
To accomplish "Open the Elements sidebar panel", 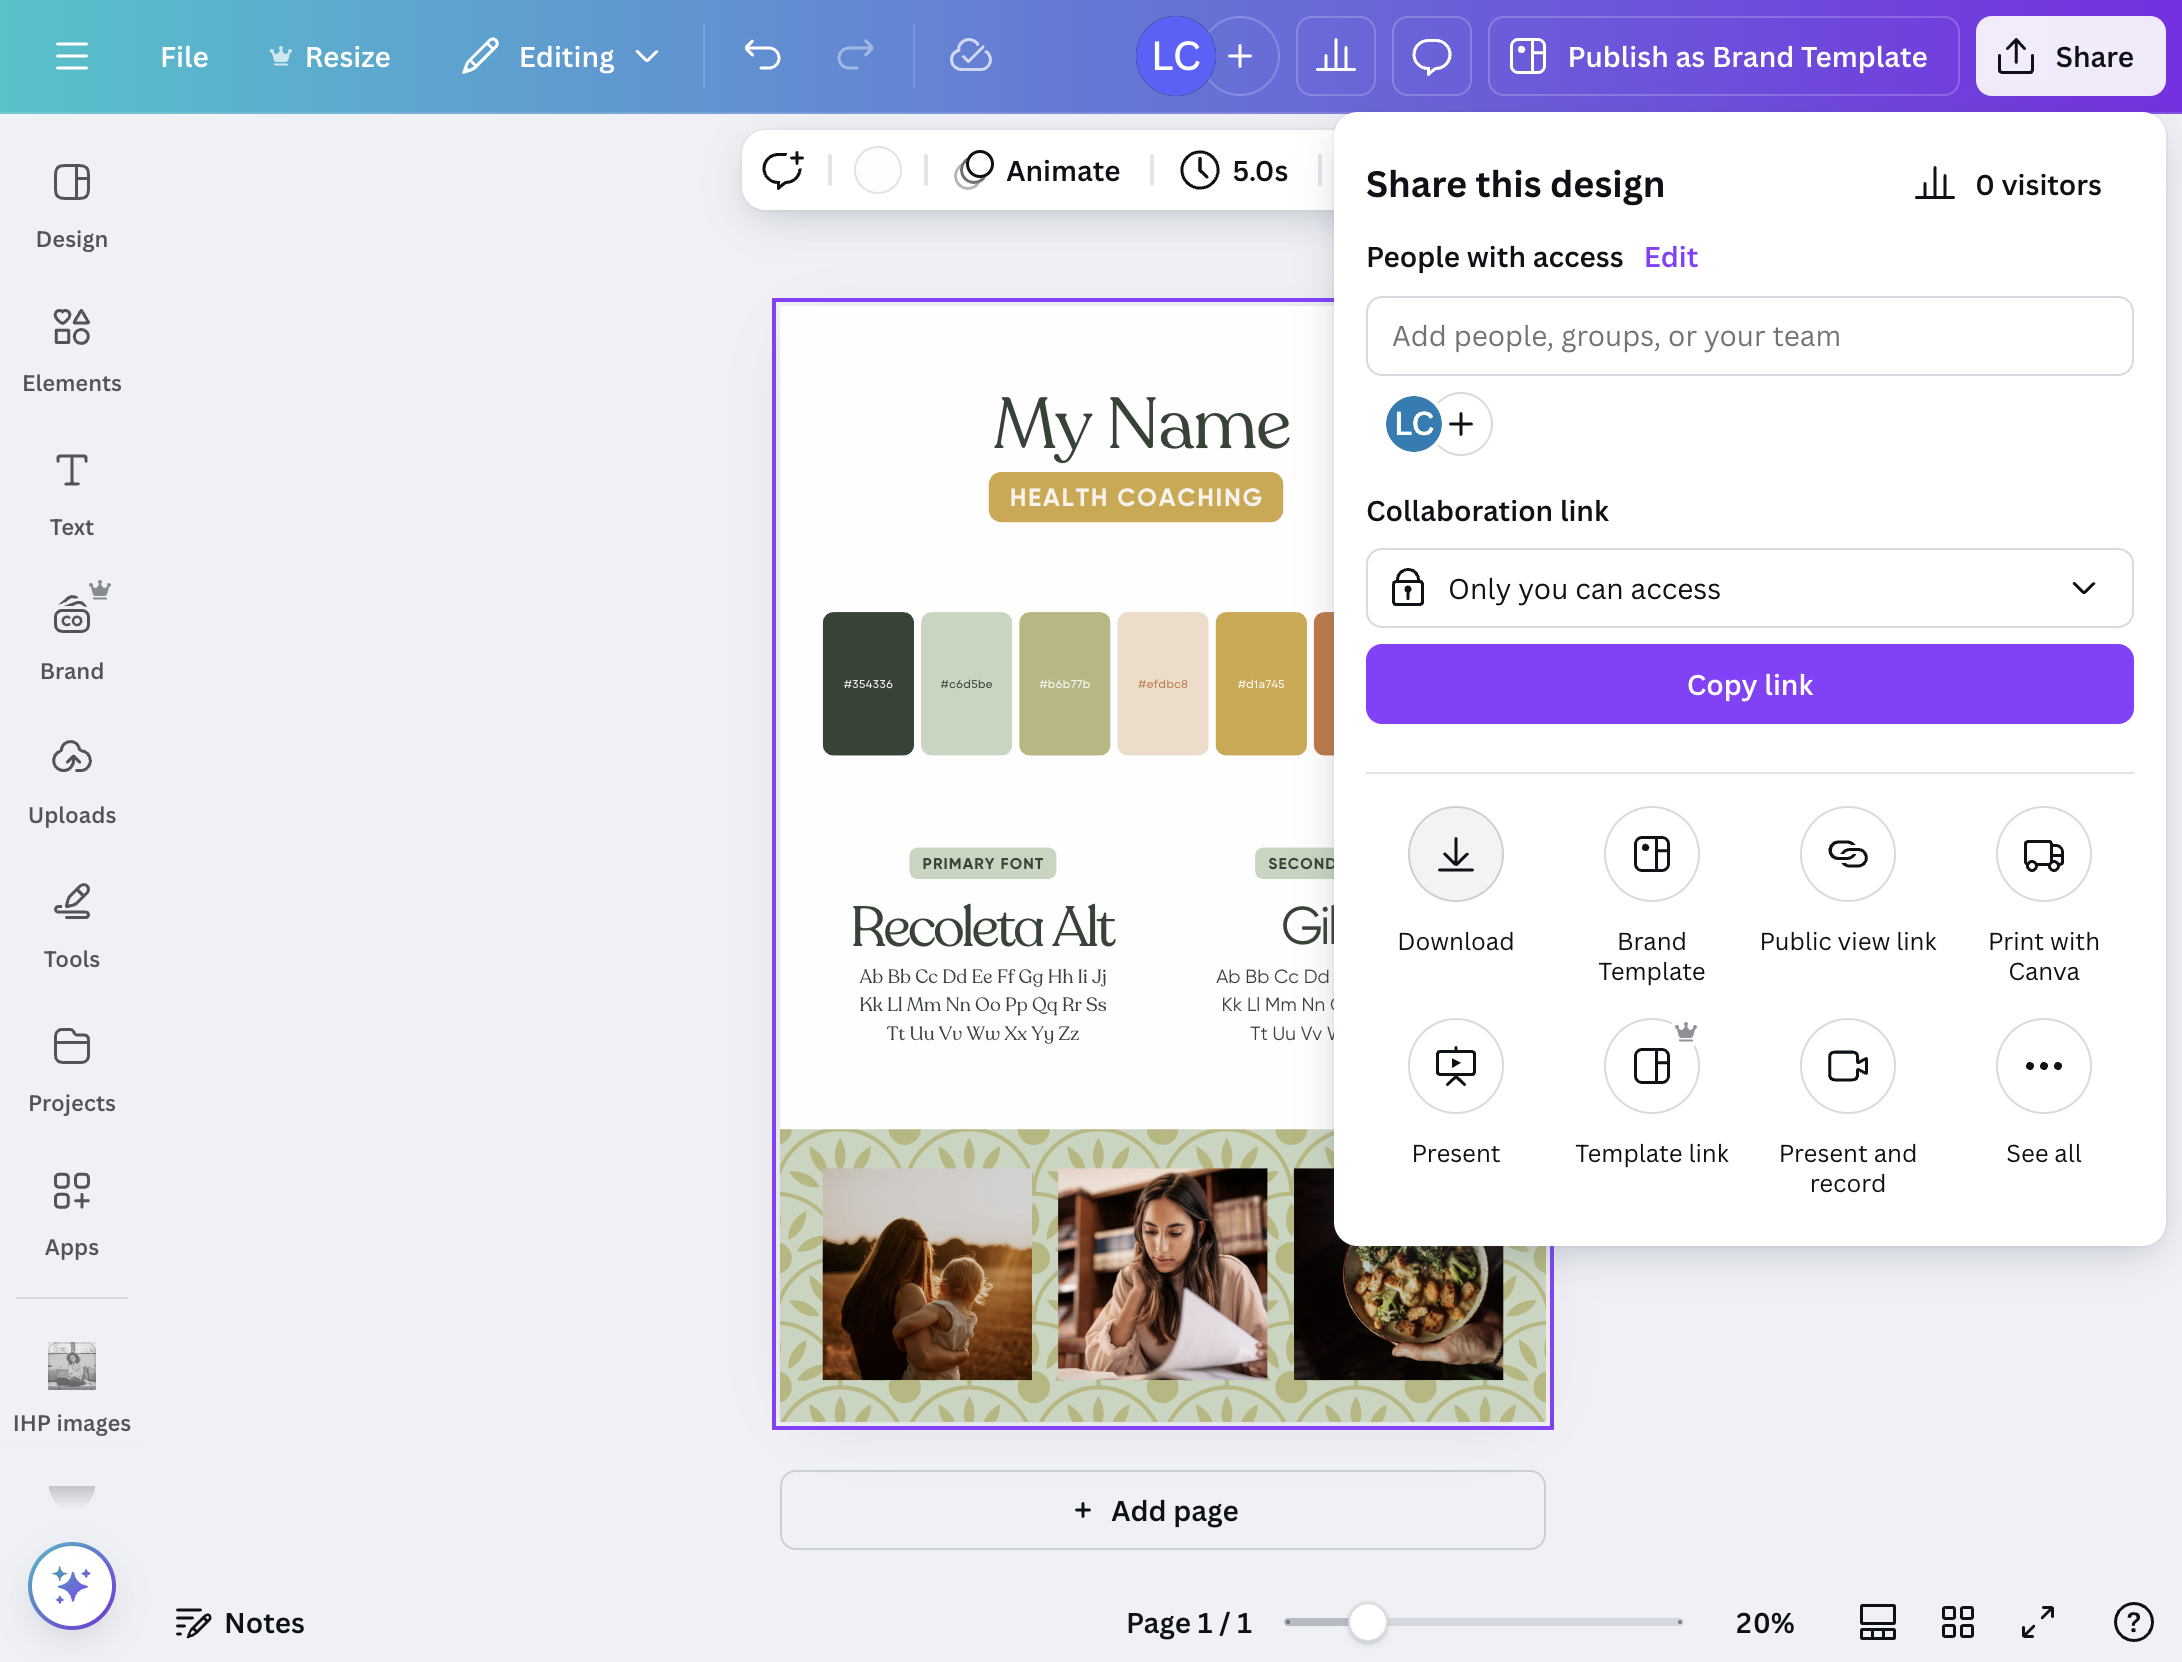I will [72, 350].
